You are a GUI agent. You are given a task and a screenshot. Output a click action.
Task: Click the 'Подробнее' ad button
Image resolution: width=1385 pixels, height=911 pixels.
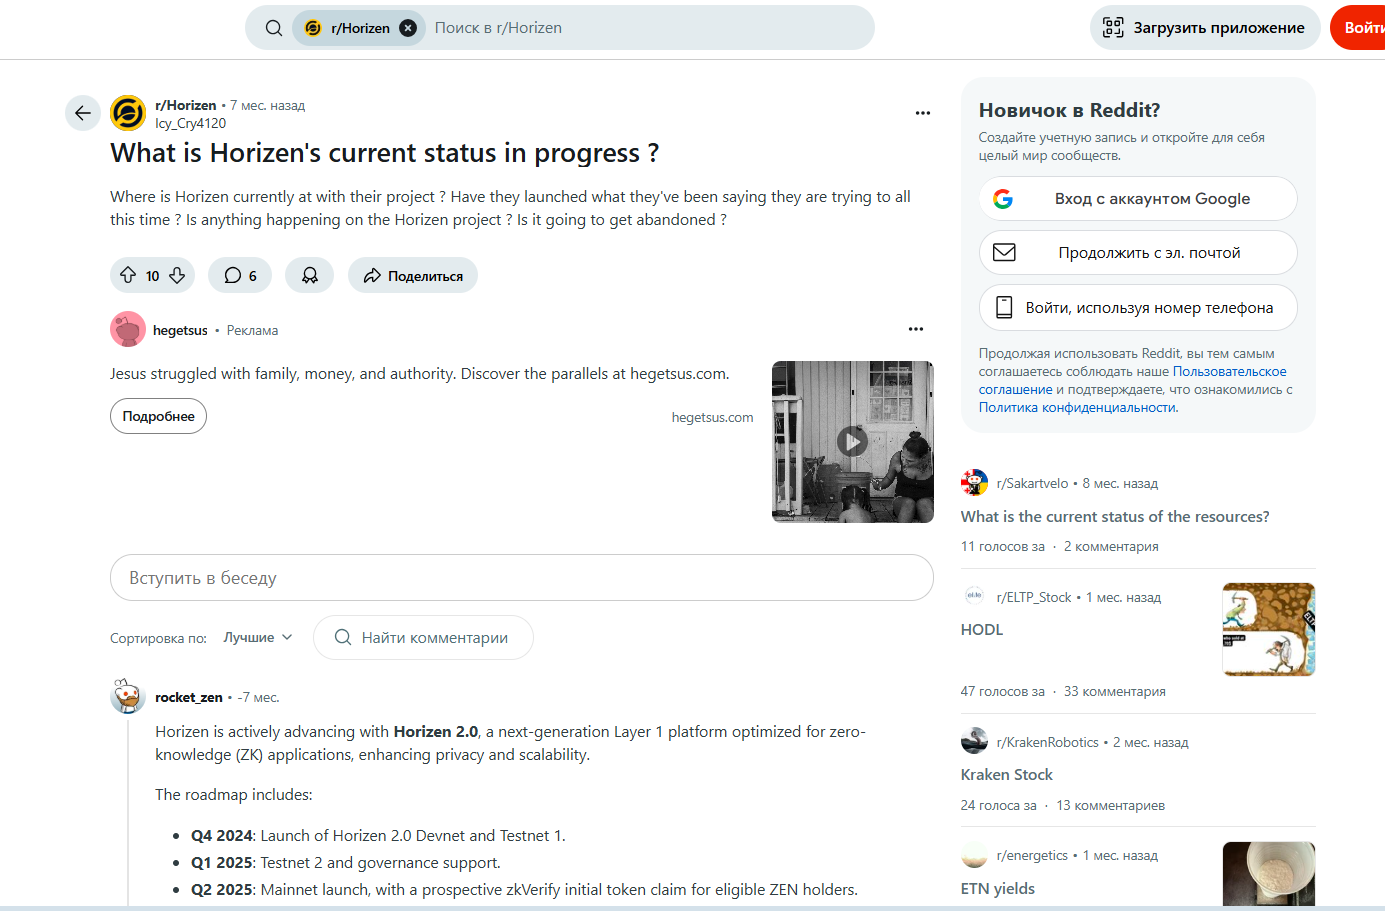[158, 416]
